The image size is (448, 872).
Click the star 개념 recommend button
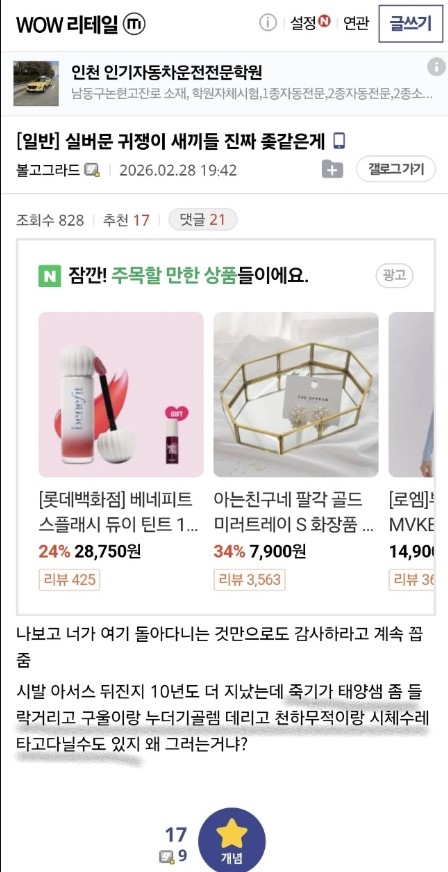click(232, 840)
